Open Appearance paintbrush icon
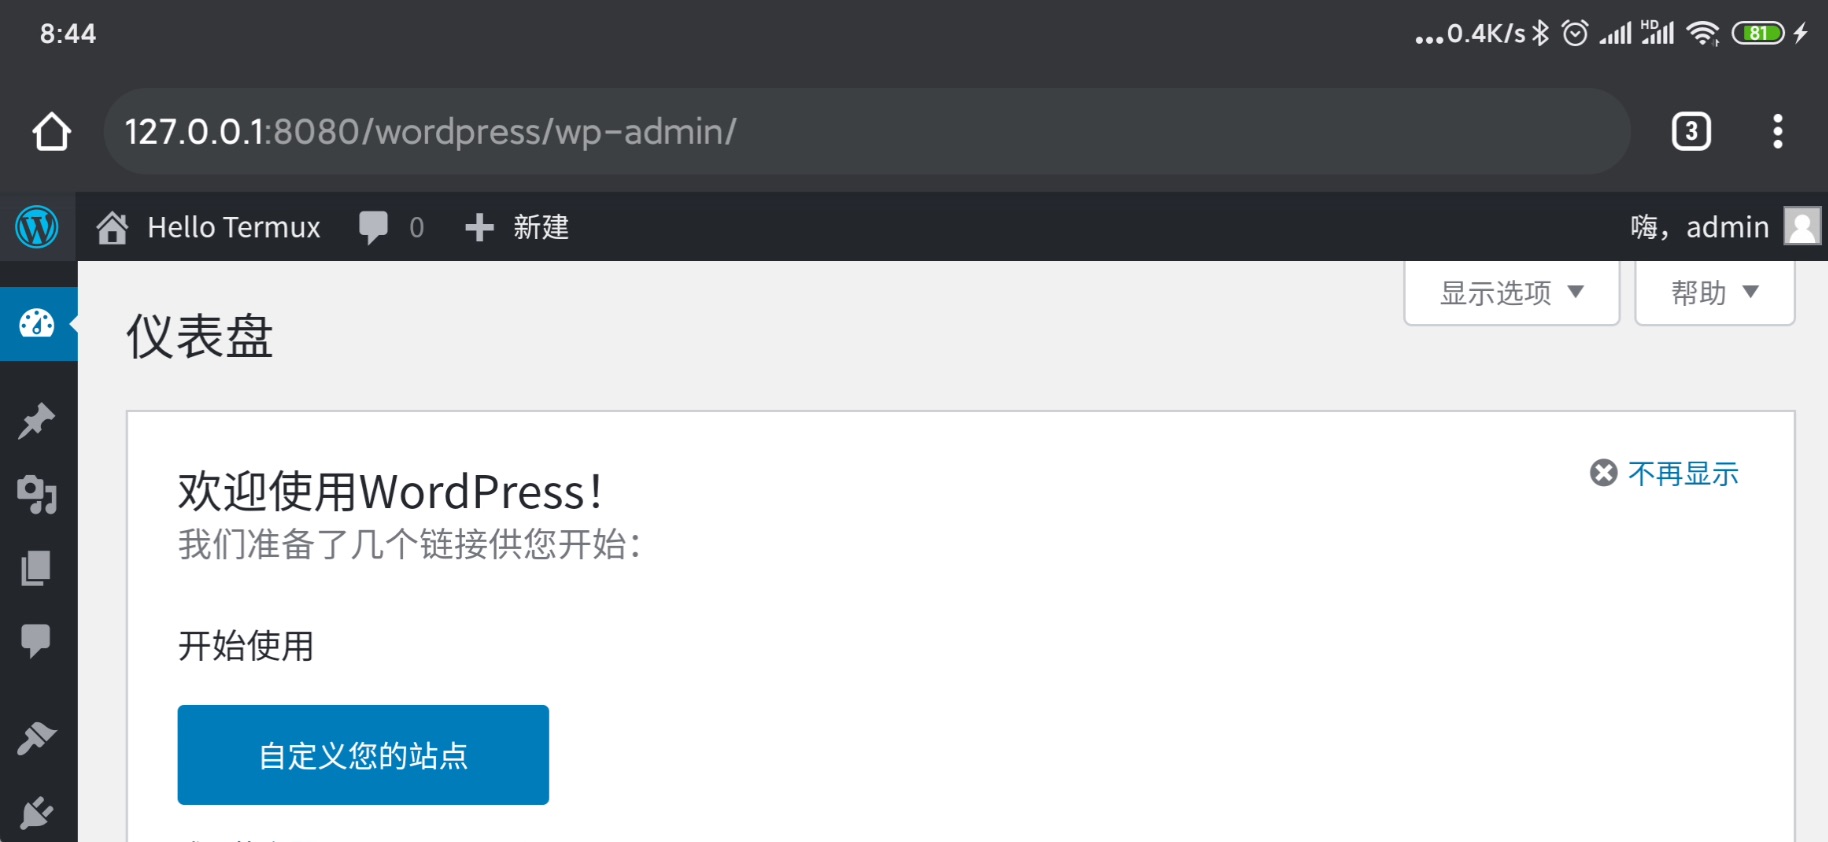This screenshot has width=1828, height=842. tap(37, 739)
